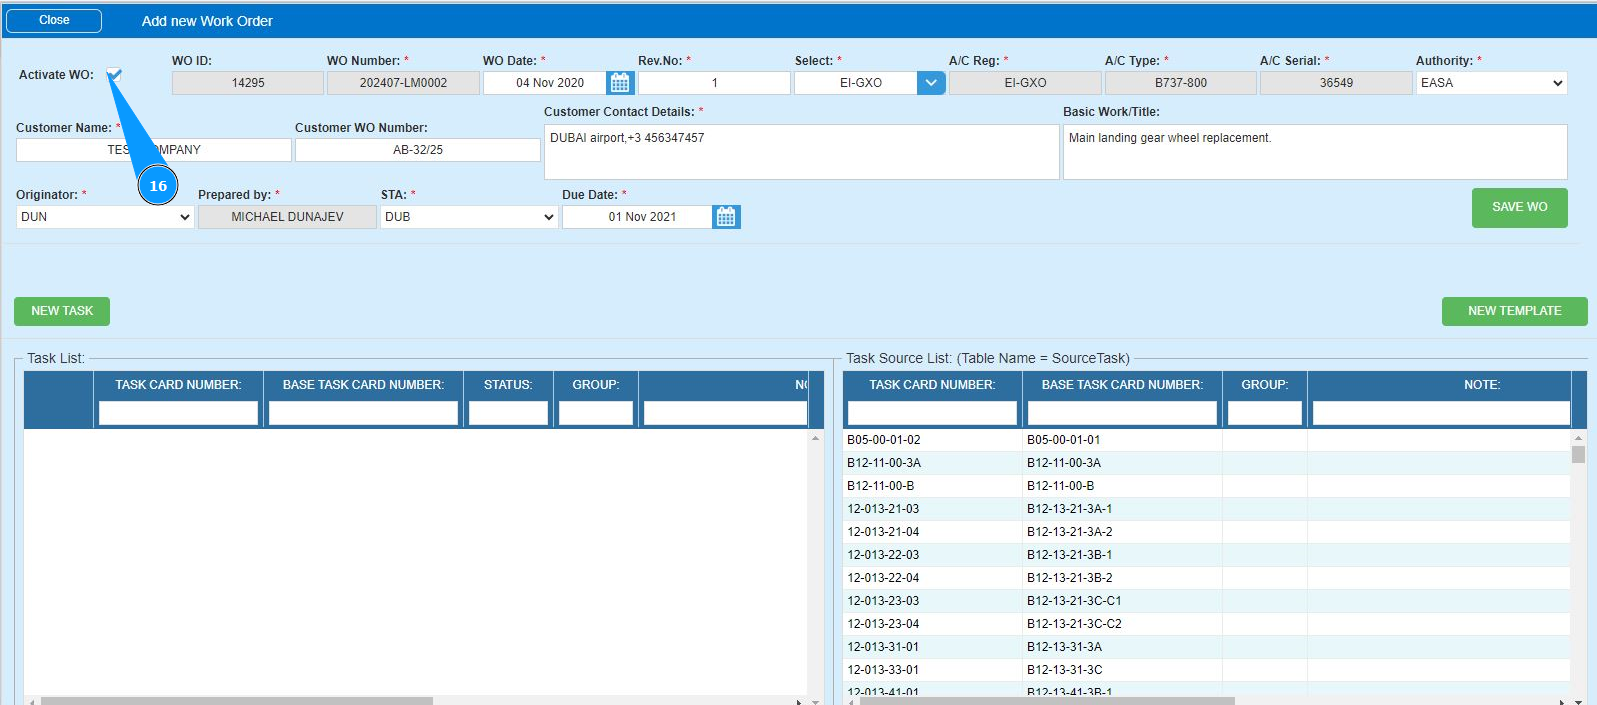
Task: Click the NEW TEMPLATE button
Action: tap(1514, 311)
